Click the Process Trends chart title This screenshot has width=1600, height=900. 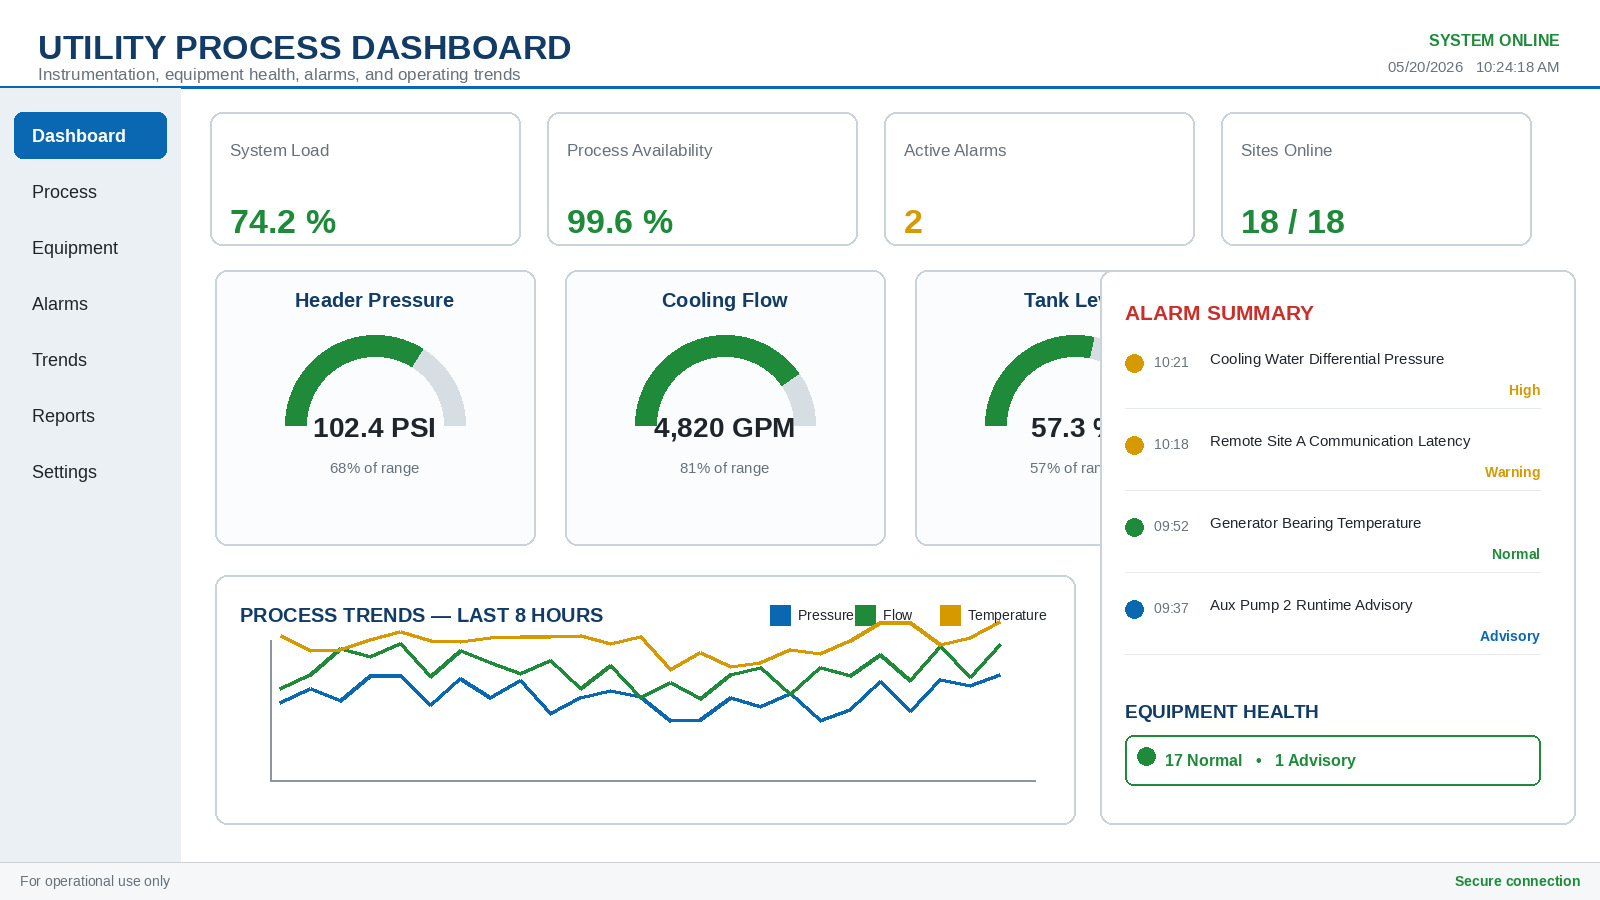421,615
